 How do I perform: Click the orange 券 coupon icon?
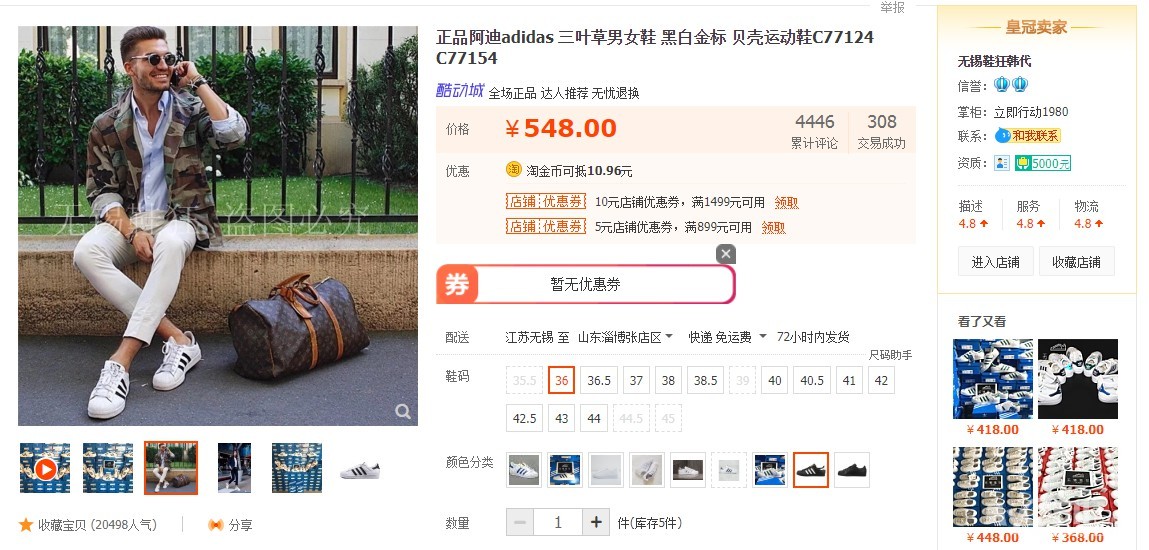tap(457, 284)
